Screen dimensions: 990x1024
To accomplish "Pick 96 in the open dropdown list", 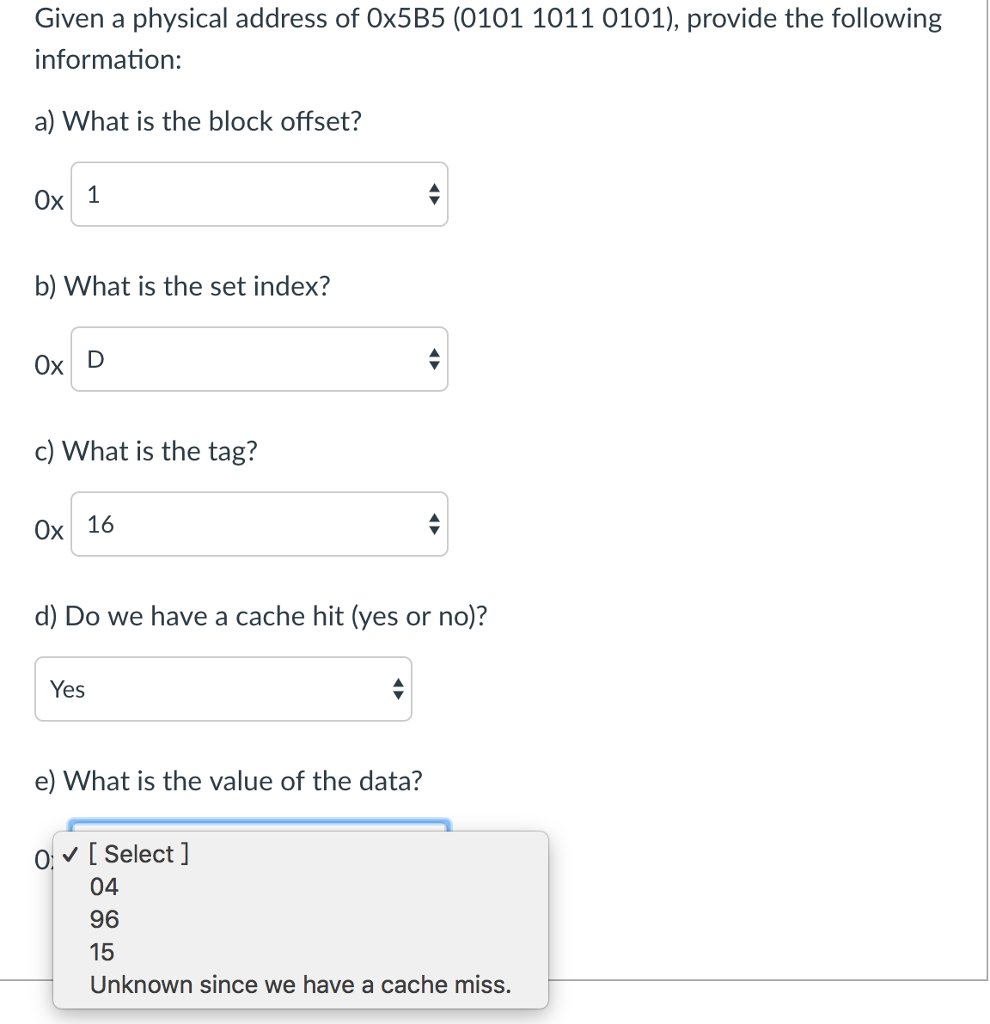I will click(x=104, y=919).
